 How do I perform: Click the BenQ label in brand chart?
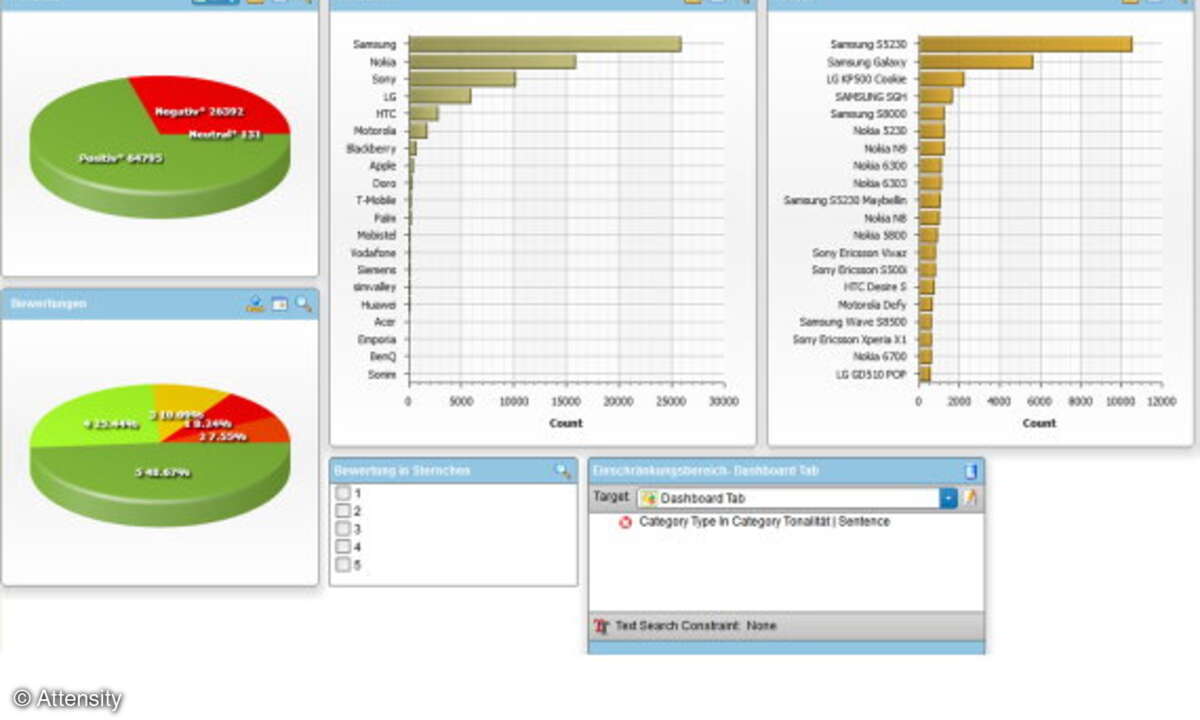point(384,356)
